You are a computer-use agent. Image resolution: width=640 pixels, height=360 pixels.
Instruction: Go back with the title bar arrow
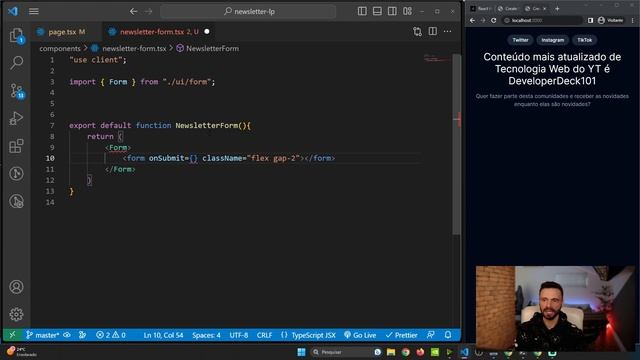133,11
